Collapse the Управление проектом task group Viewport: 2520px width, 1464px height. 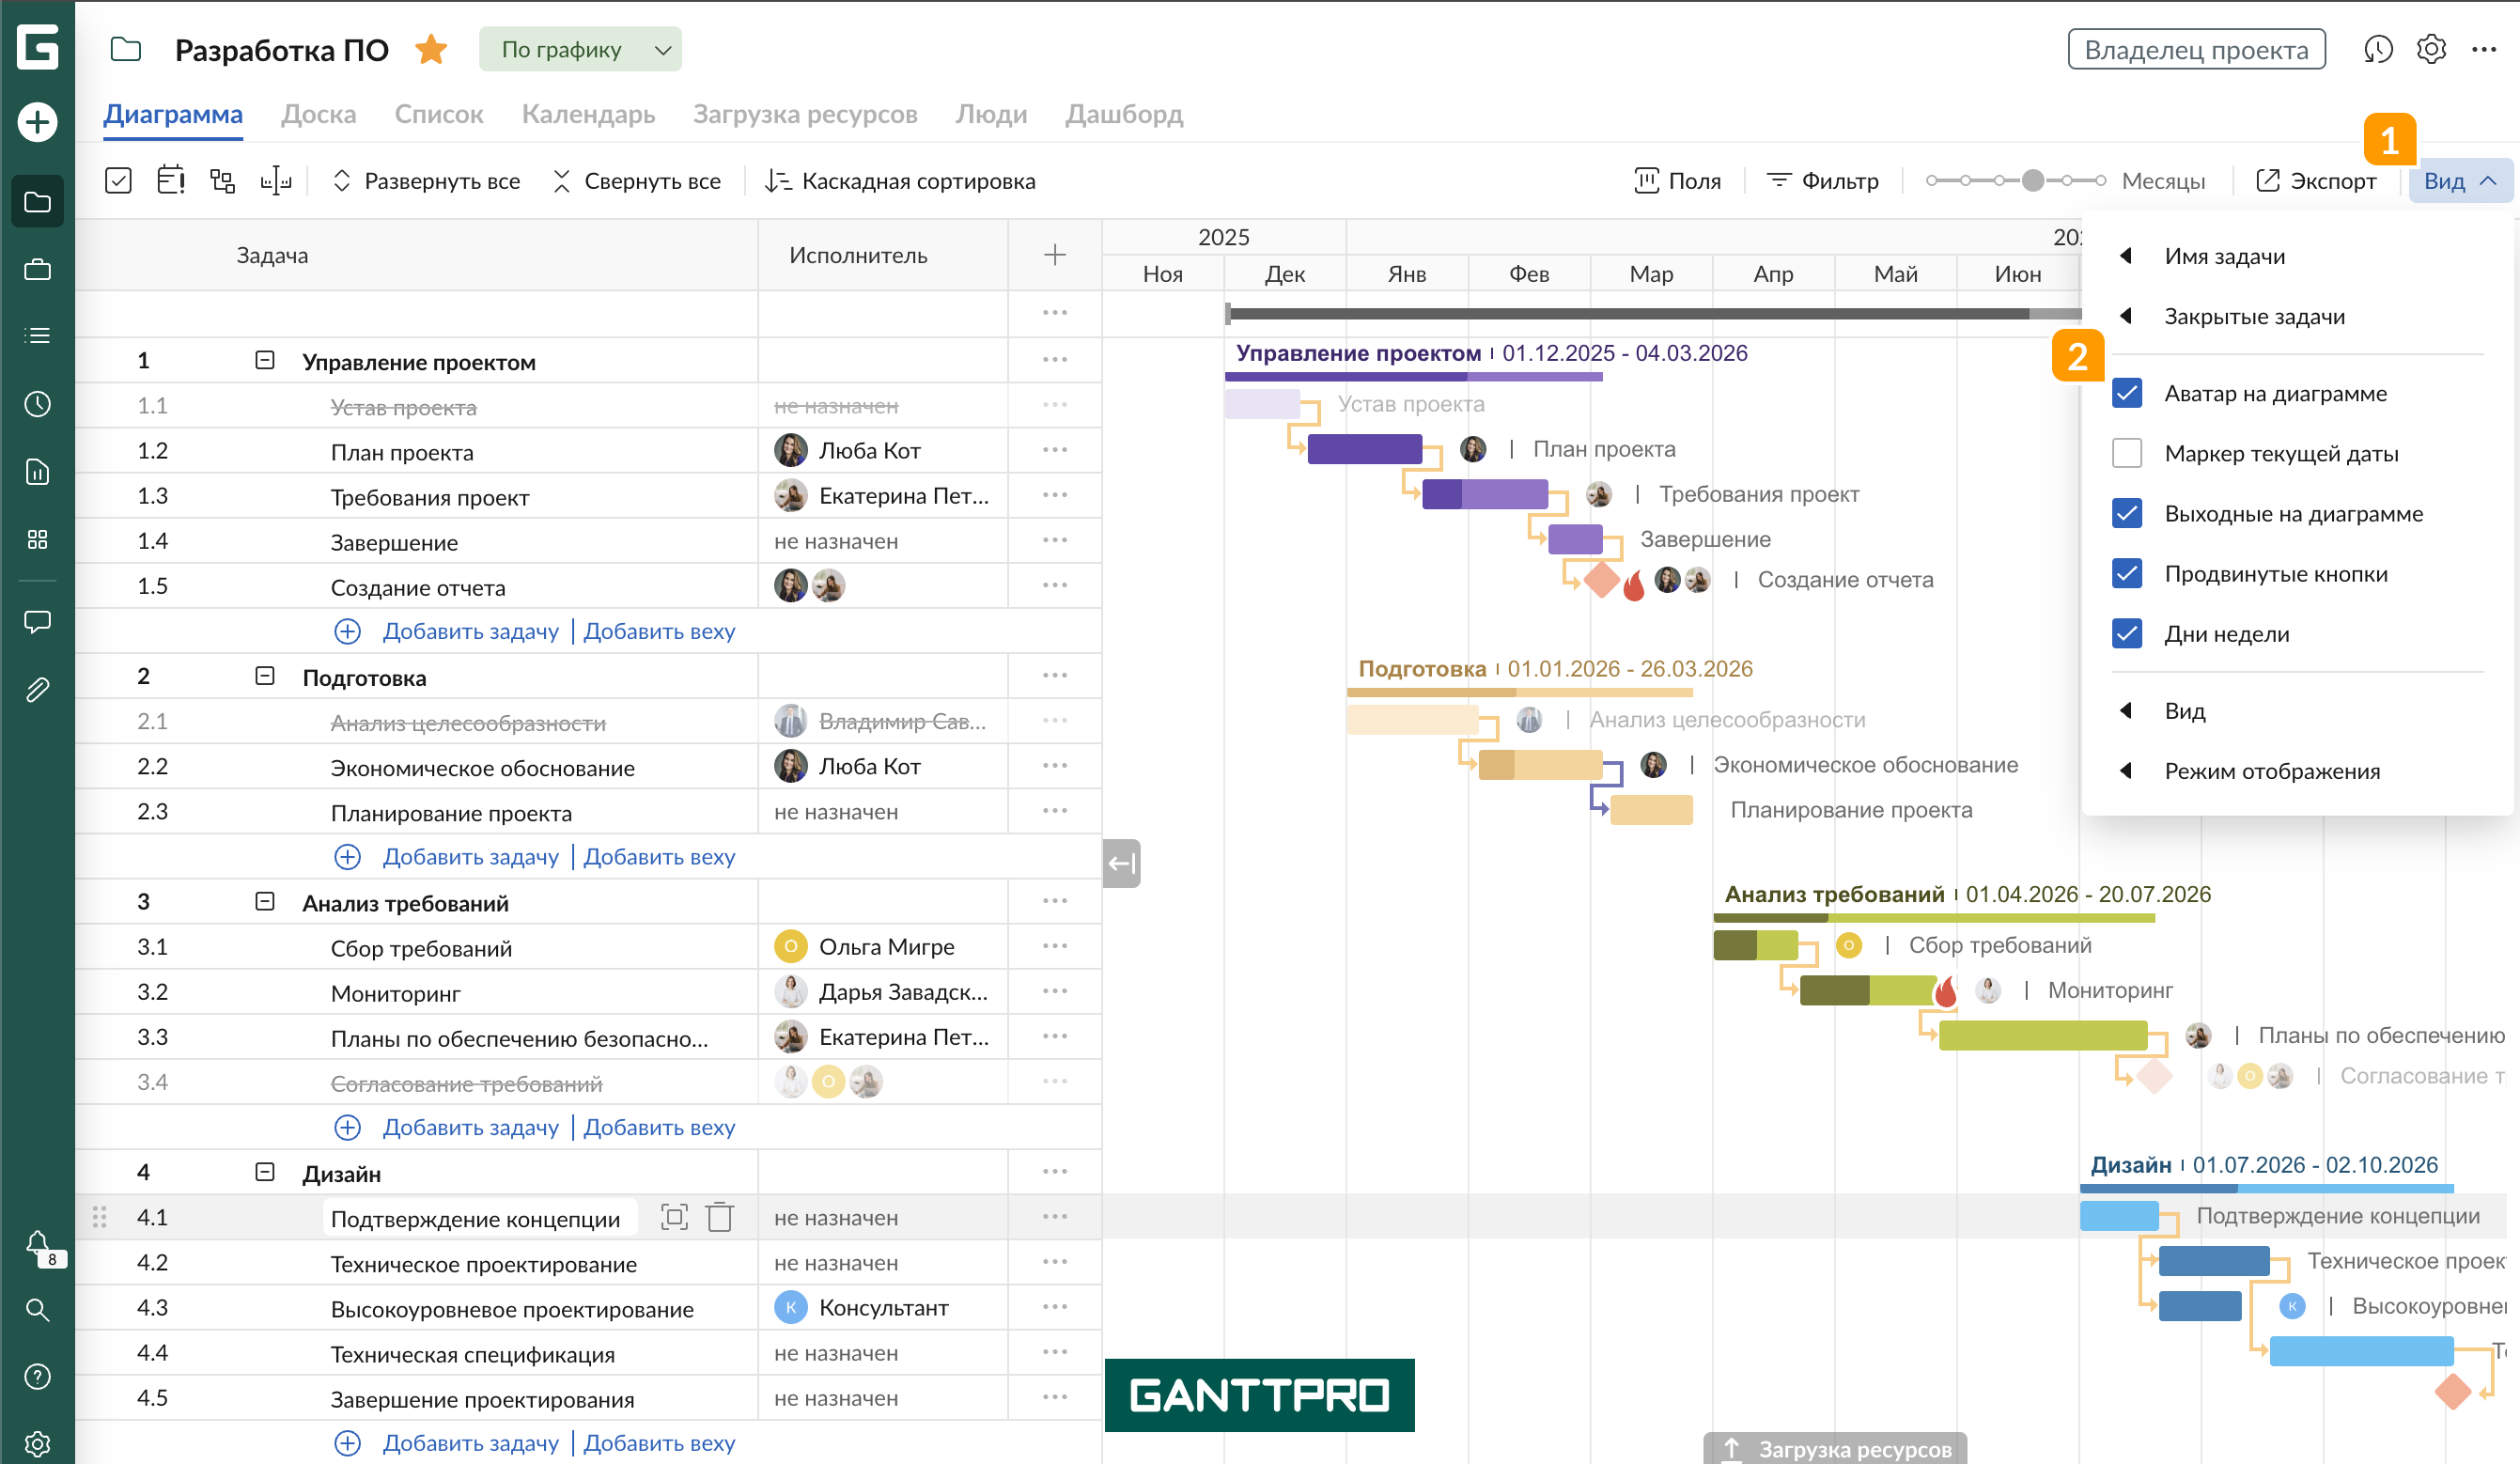tap(264, 360)
